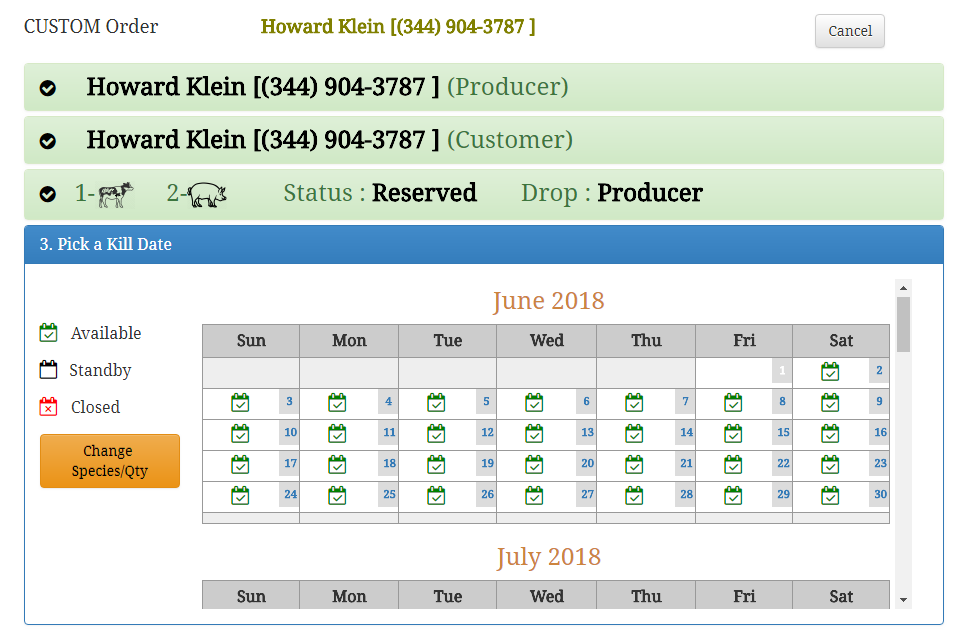Click check circle beside Producer row
The width and height of the screenshot is (965, 630).
pos(47,88)
